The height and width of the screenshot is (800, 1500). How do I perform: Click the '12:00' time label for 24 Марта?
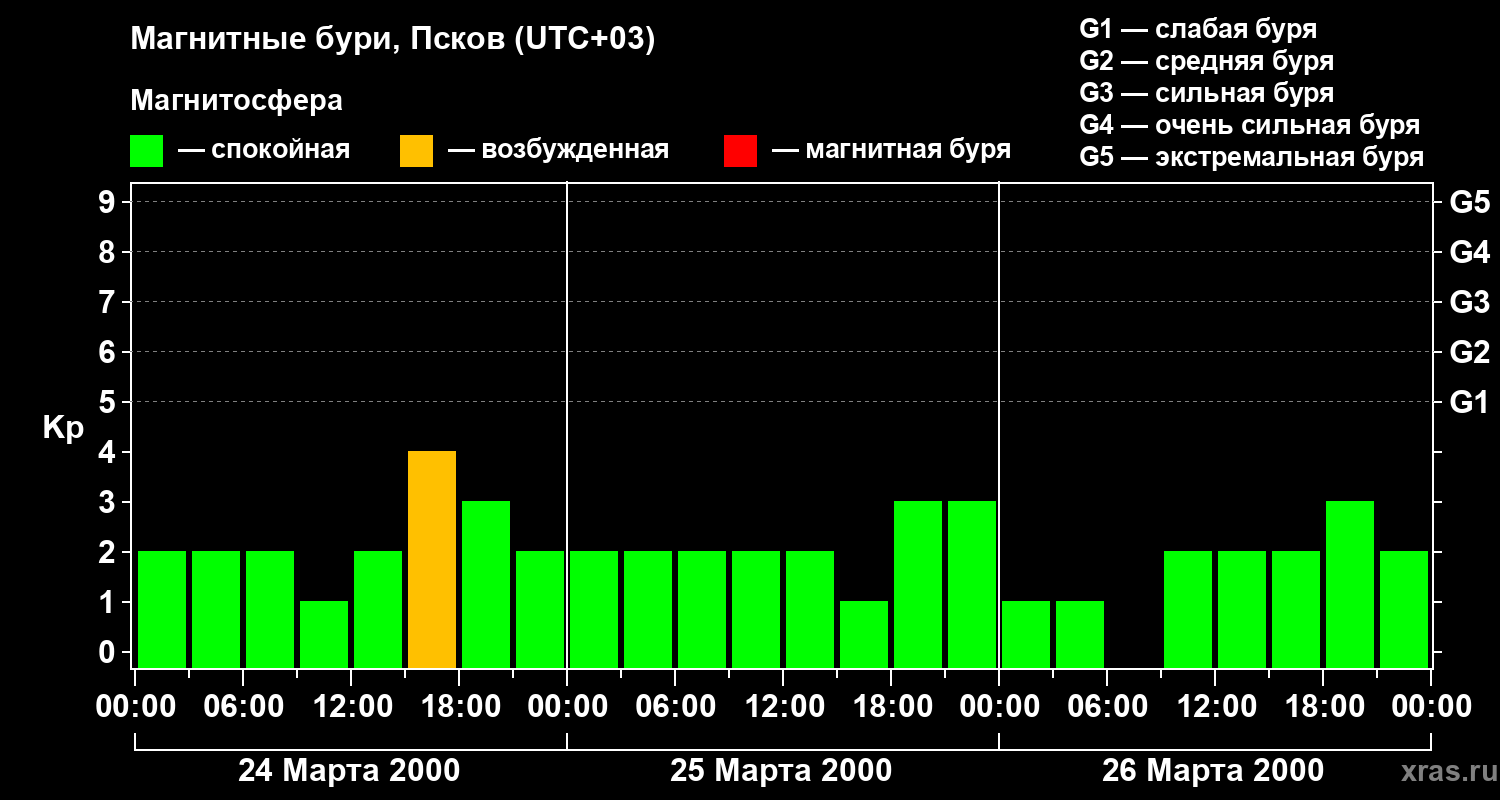(351, 707)
